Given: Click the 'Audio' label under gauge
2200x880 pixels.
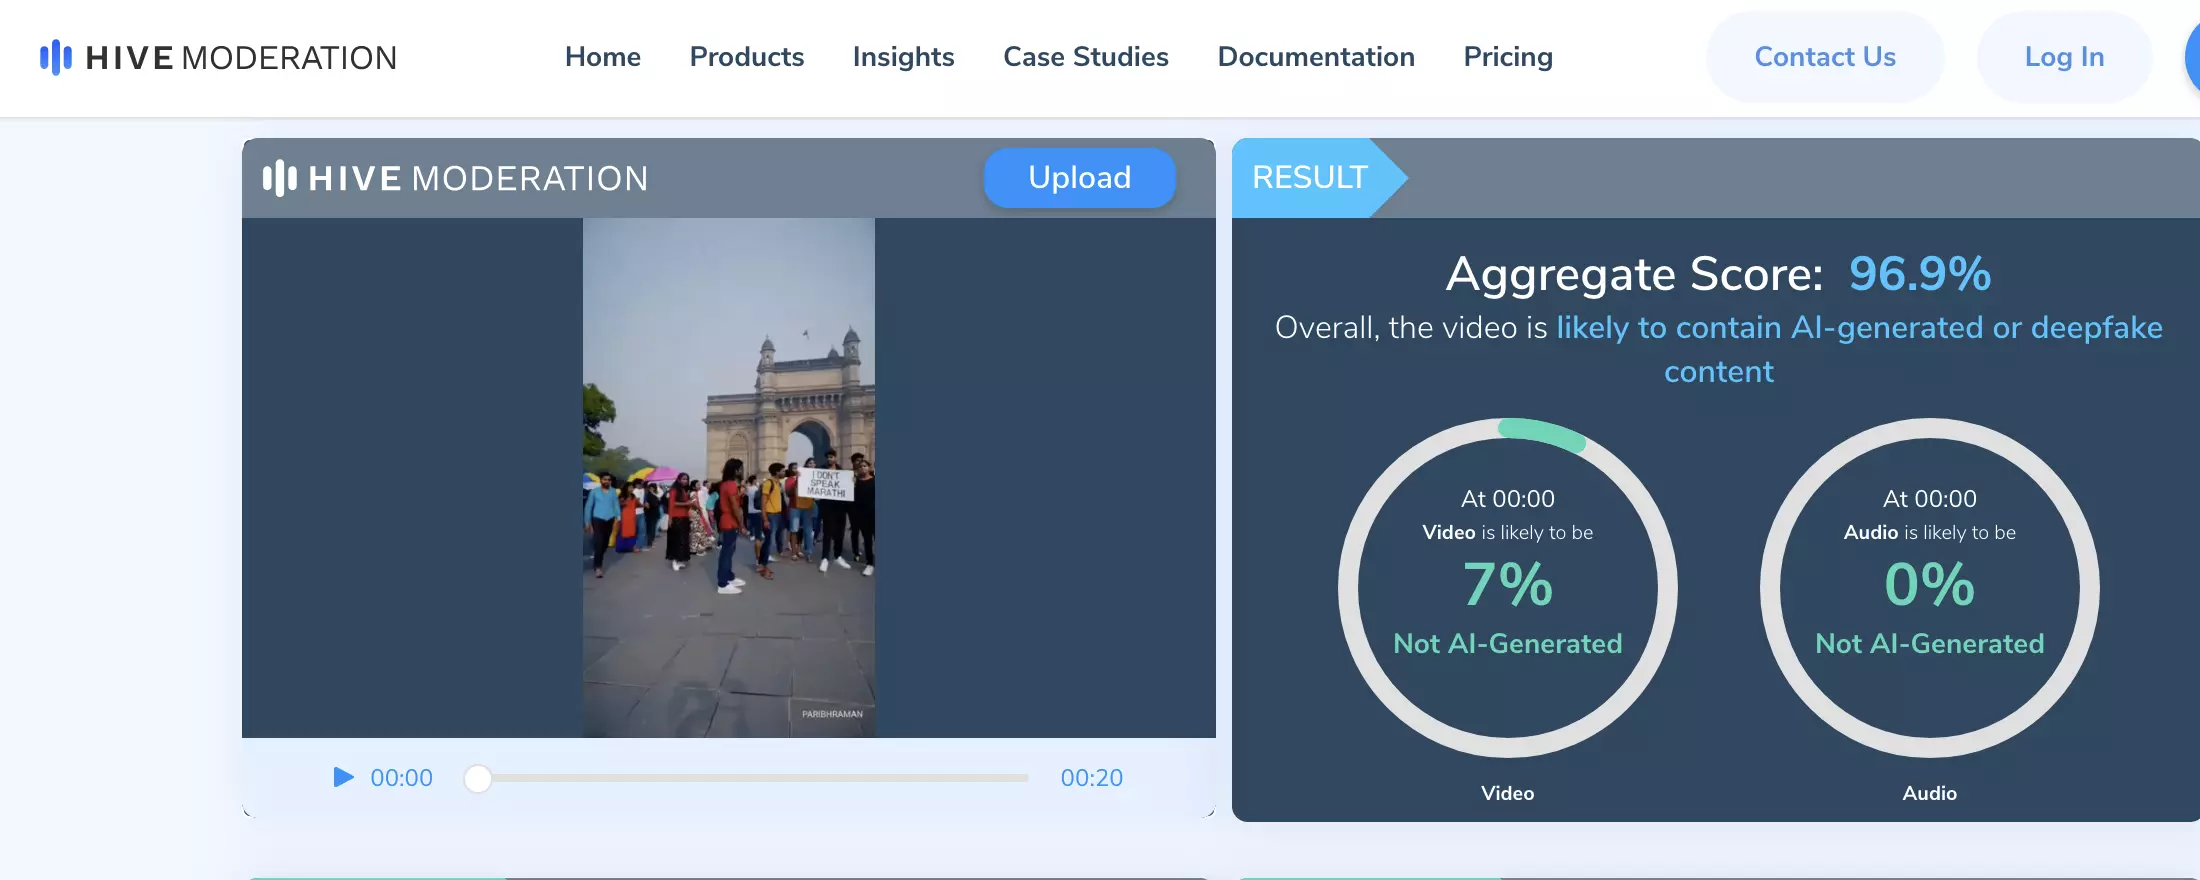Looking at the screenshot, I should [1930, 793].
